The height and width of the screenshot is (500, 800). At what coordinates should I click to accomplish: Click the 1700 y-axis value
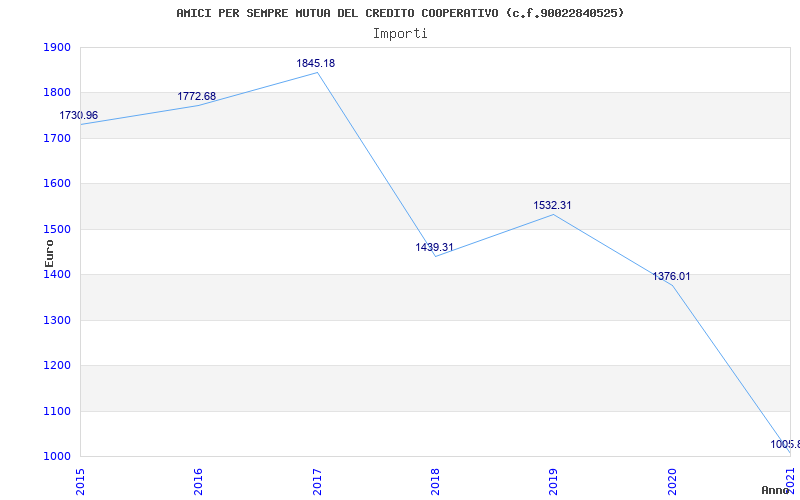pos(57,138)
